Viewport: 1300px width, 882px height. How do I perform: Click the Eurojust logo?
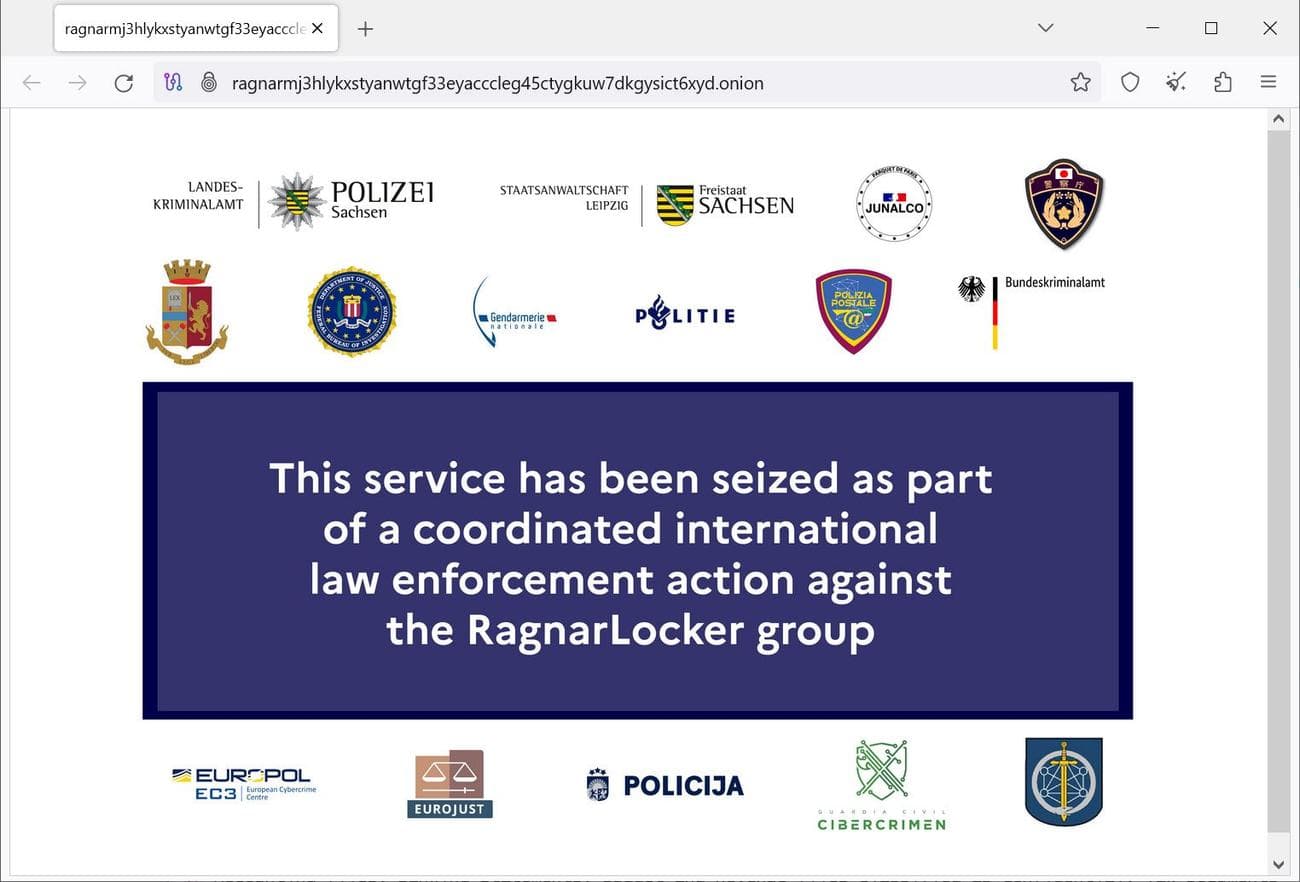coord(449,783)
